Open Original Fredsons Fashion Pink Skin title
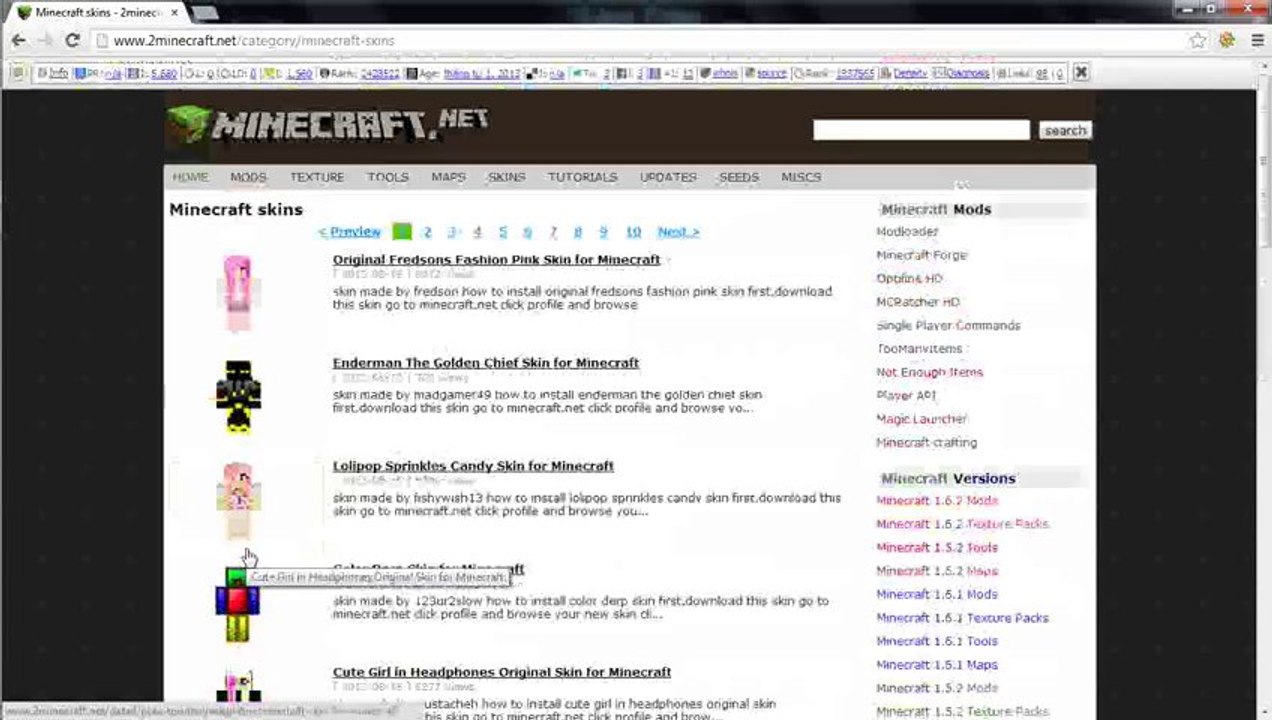1272x720 pixels. click(496, 260)
